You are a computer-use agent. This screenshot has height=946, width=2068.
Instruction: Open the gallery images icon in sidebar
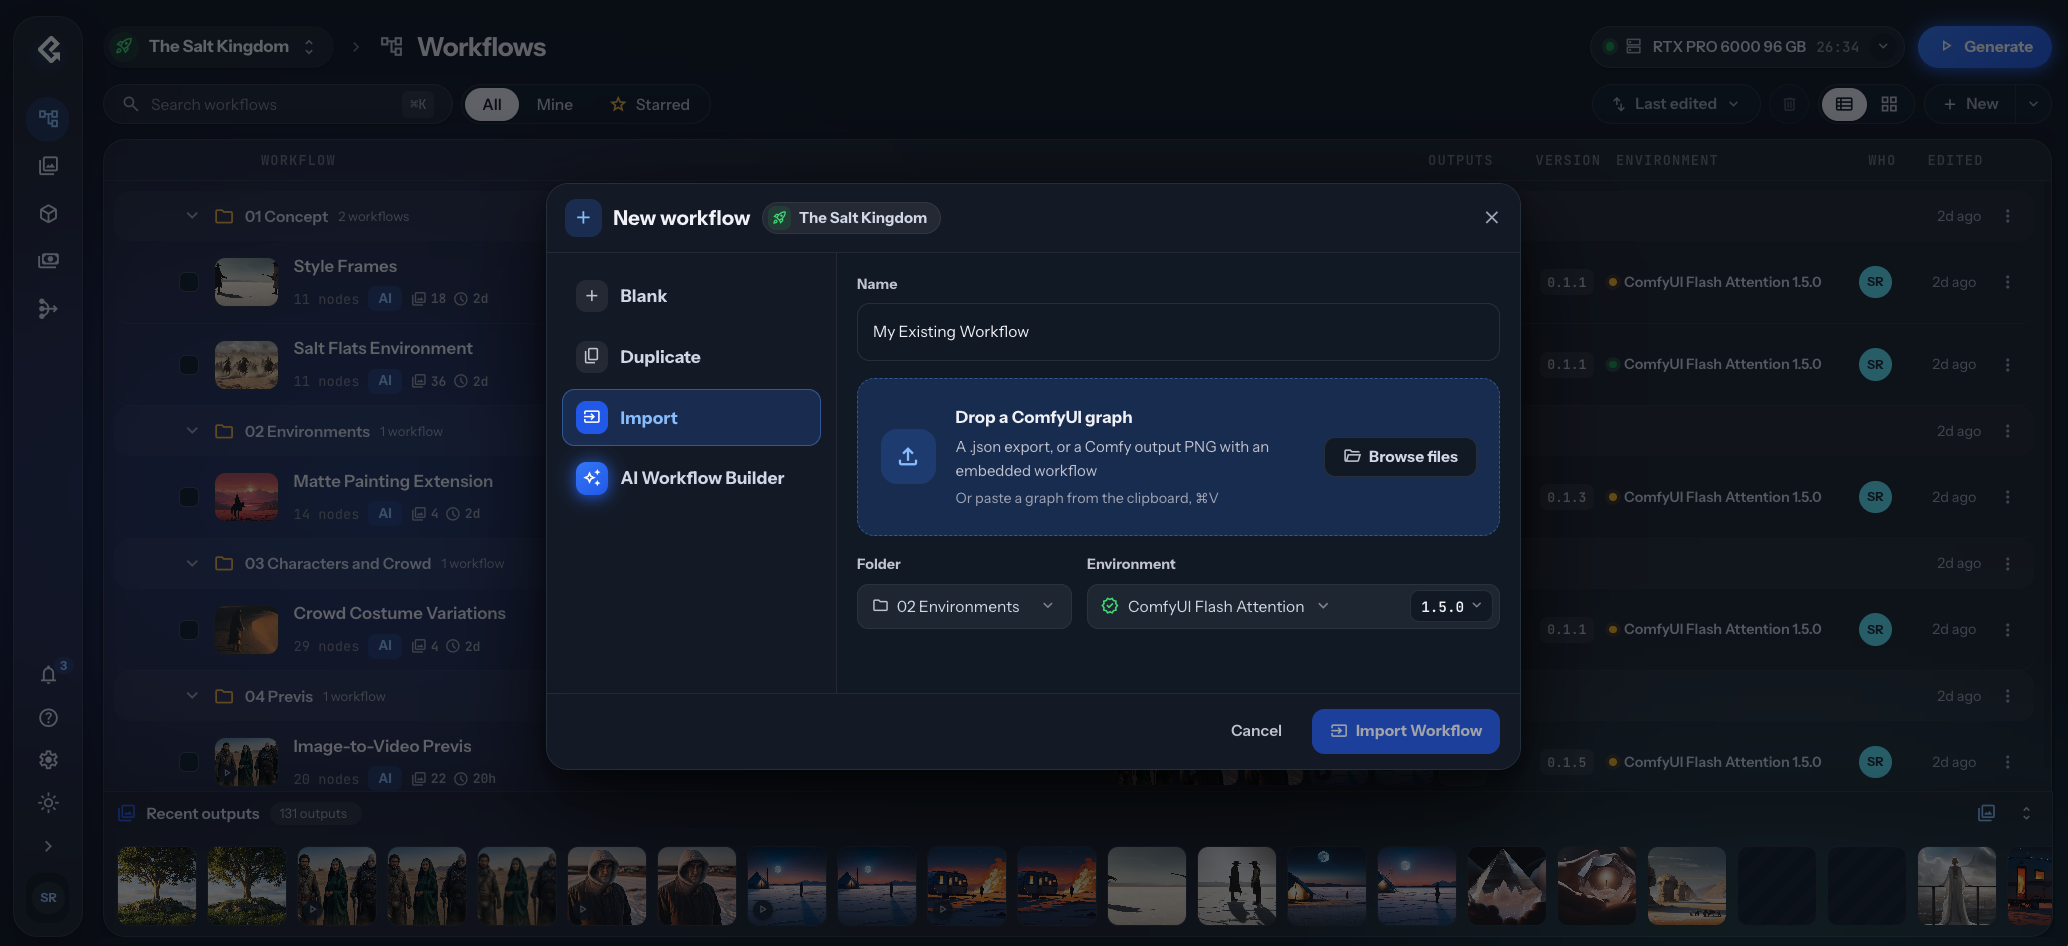48,166
